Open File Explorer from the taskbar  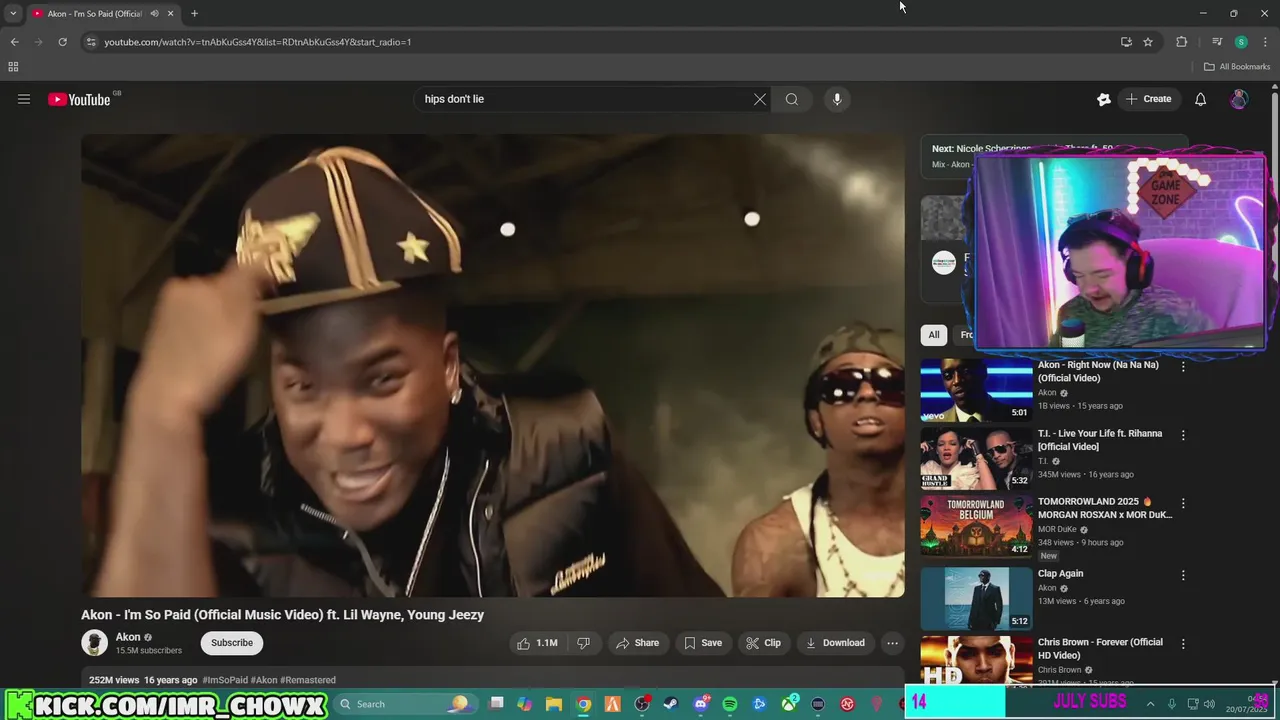pyautogui.click(x=554, y=704)
